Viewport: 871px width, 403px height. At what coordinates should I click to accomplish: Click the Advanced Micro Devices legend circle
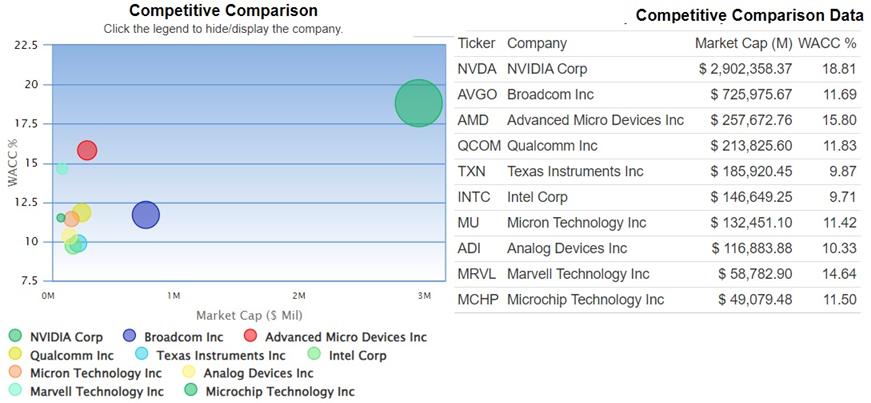(250, 337)
